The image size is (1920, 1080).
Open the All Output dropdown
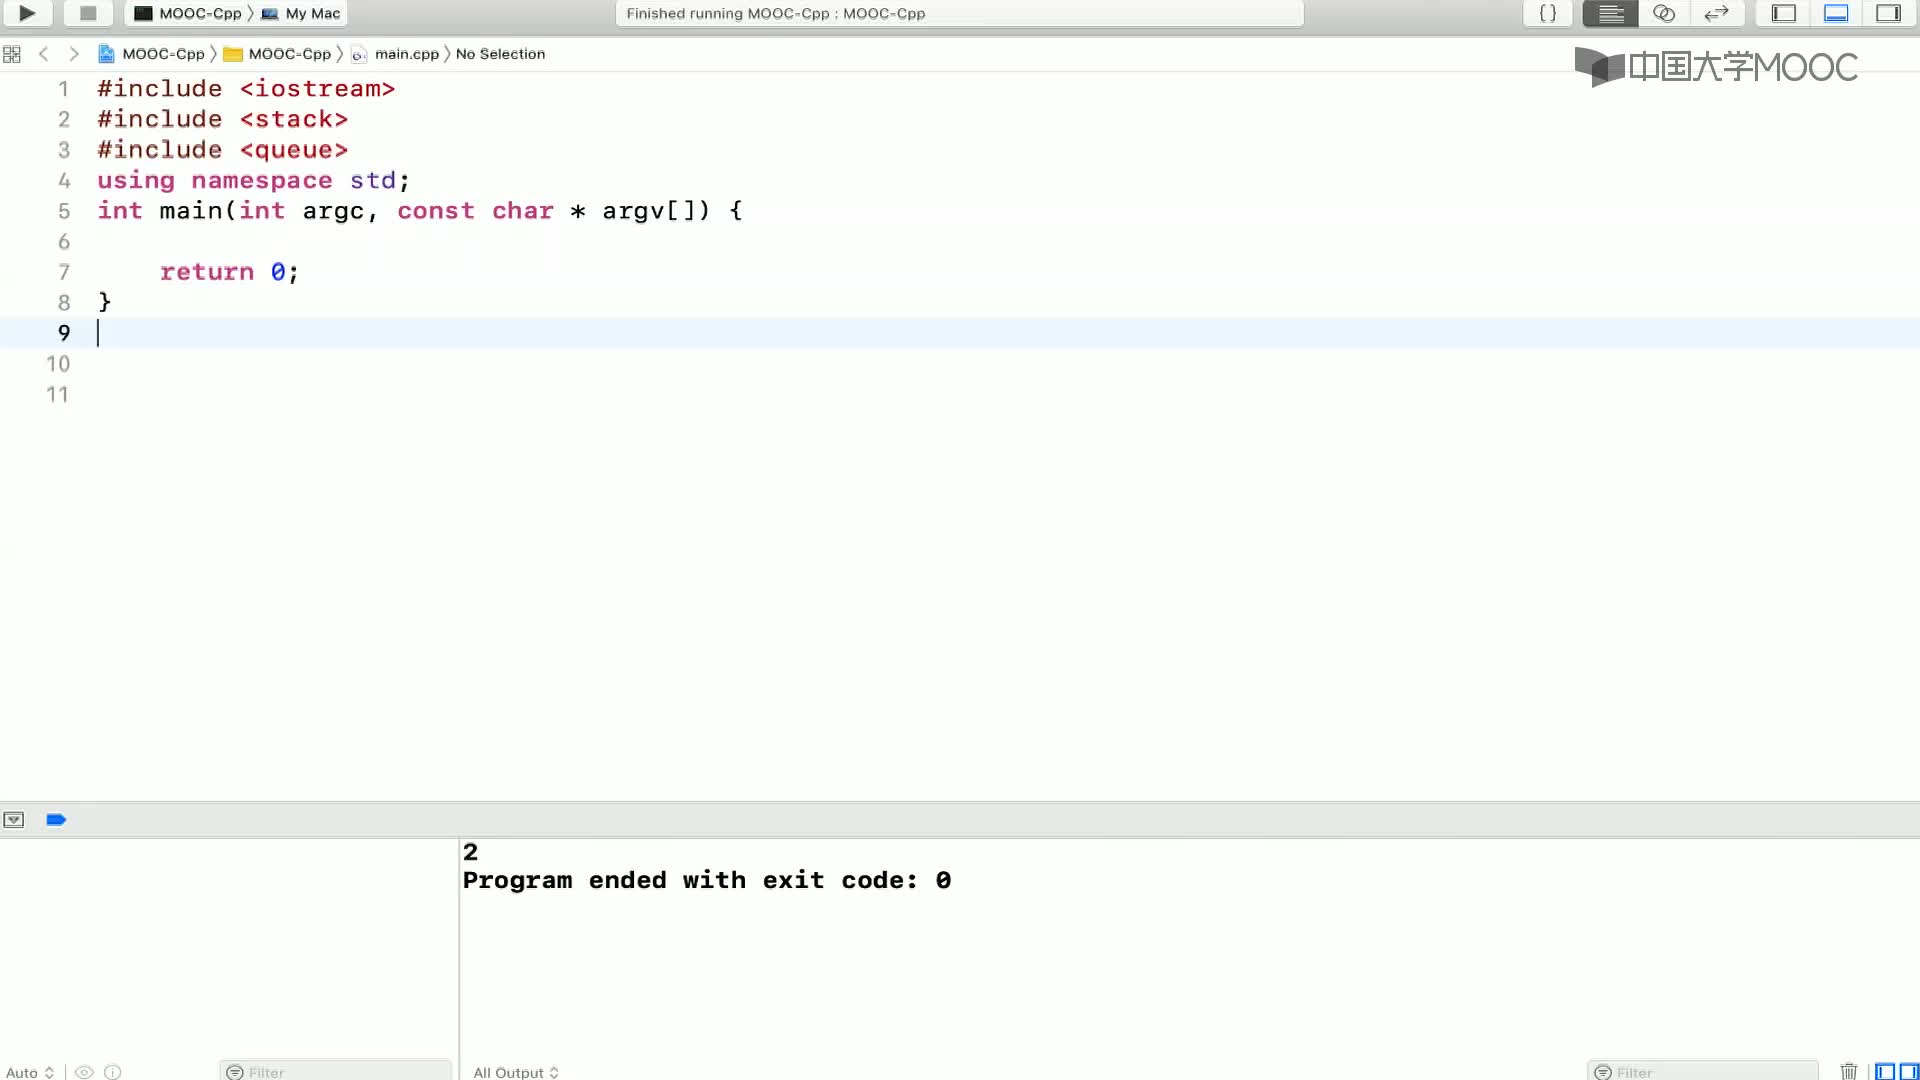(x=516, y=1072)
